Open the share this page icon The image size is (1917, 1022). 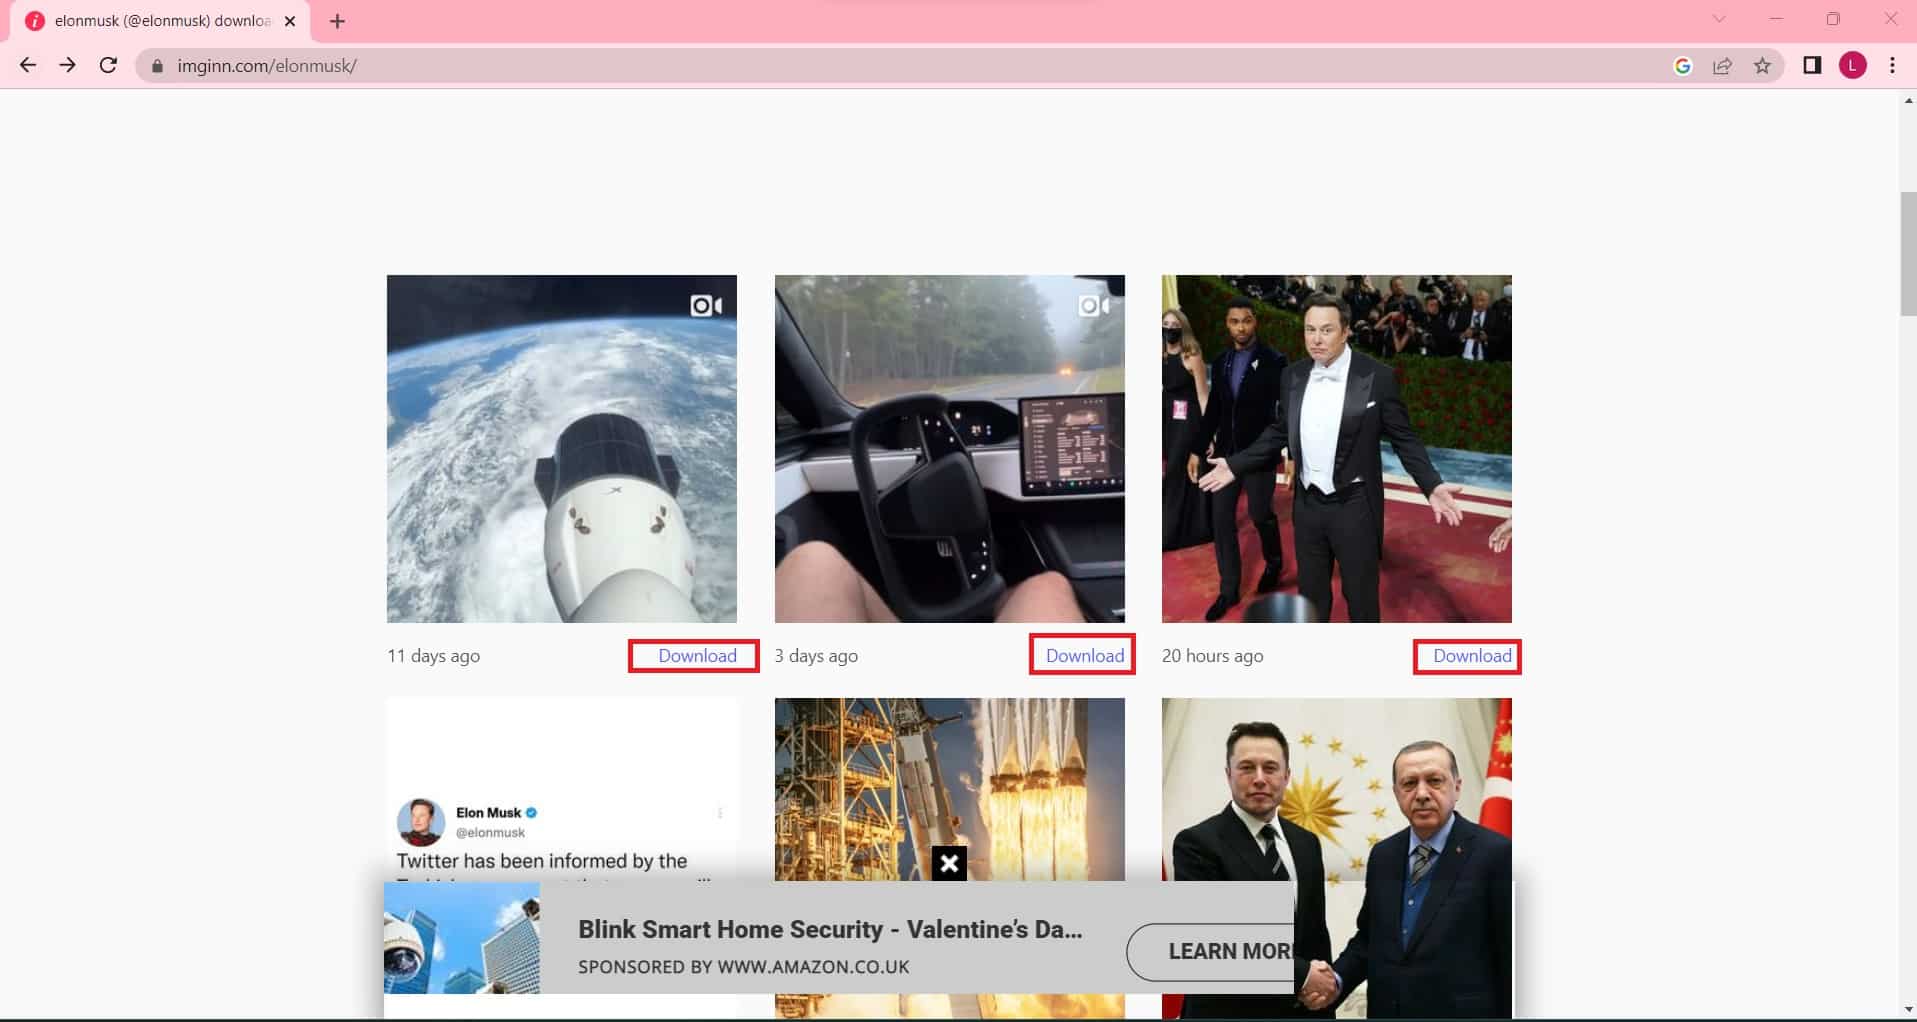point(1723,66)
